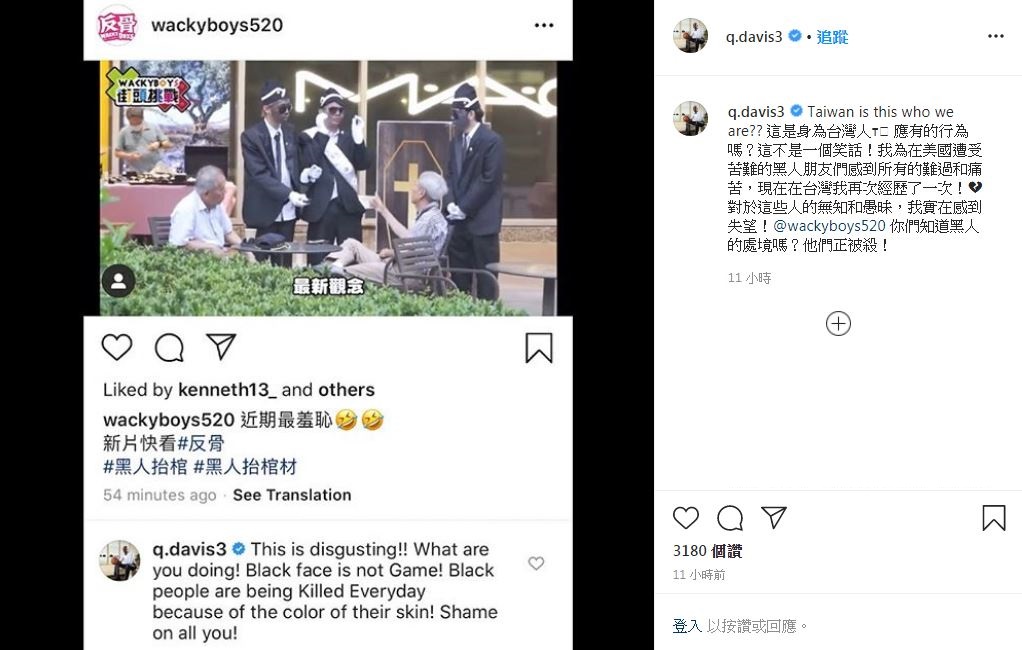Click See Translation under the caption
This screenshot has width=1022, height=650.
pos(292,495)
